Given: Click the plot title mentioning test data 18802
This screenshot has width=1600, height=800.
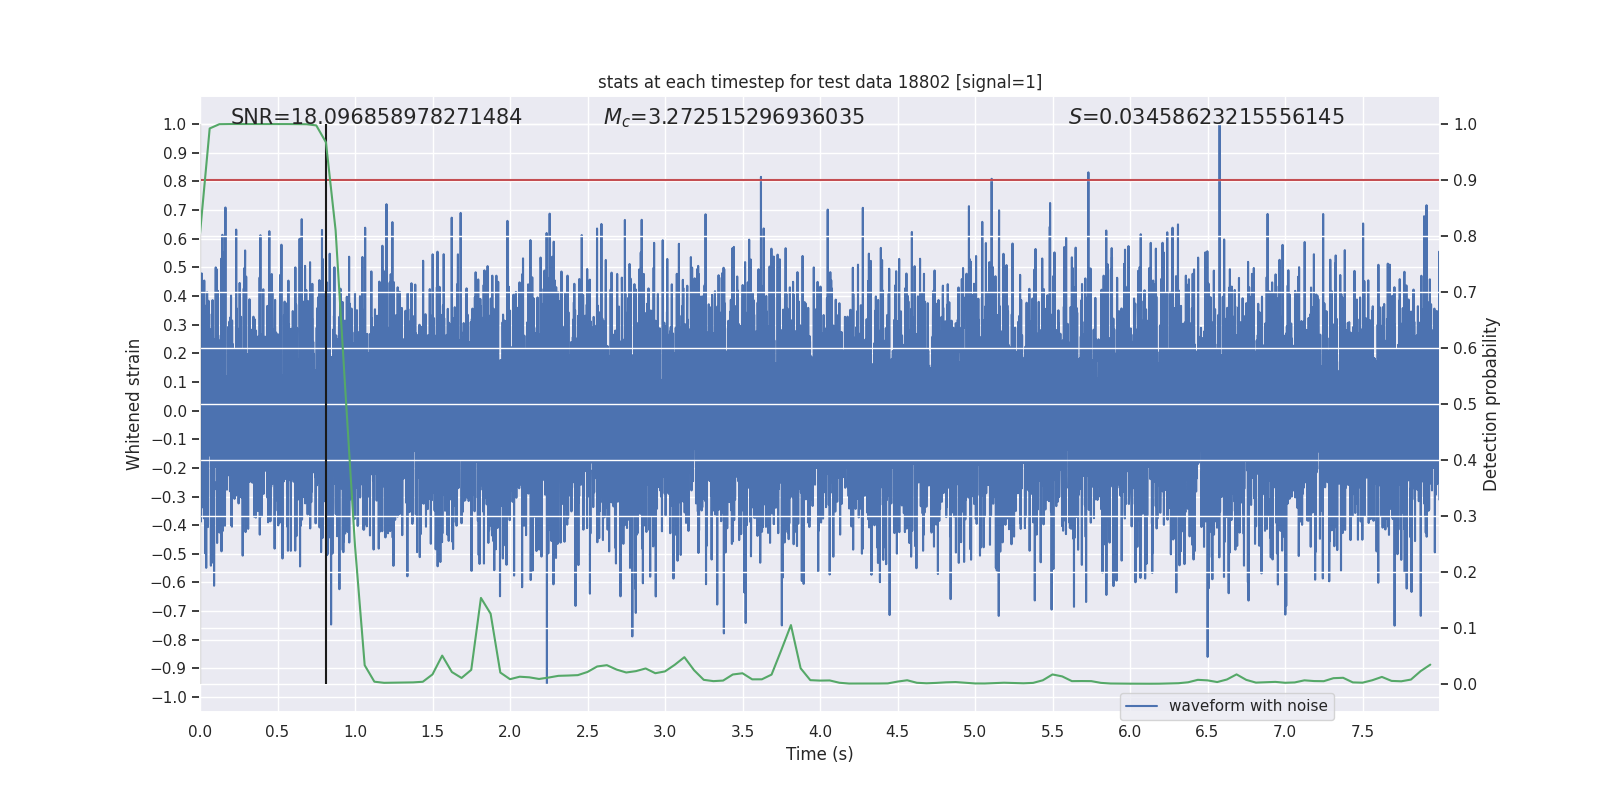Looking at the screenshot, I should [819, 82].
